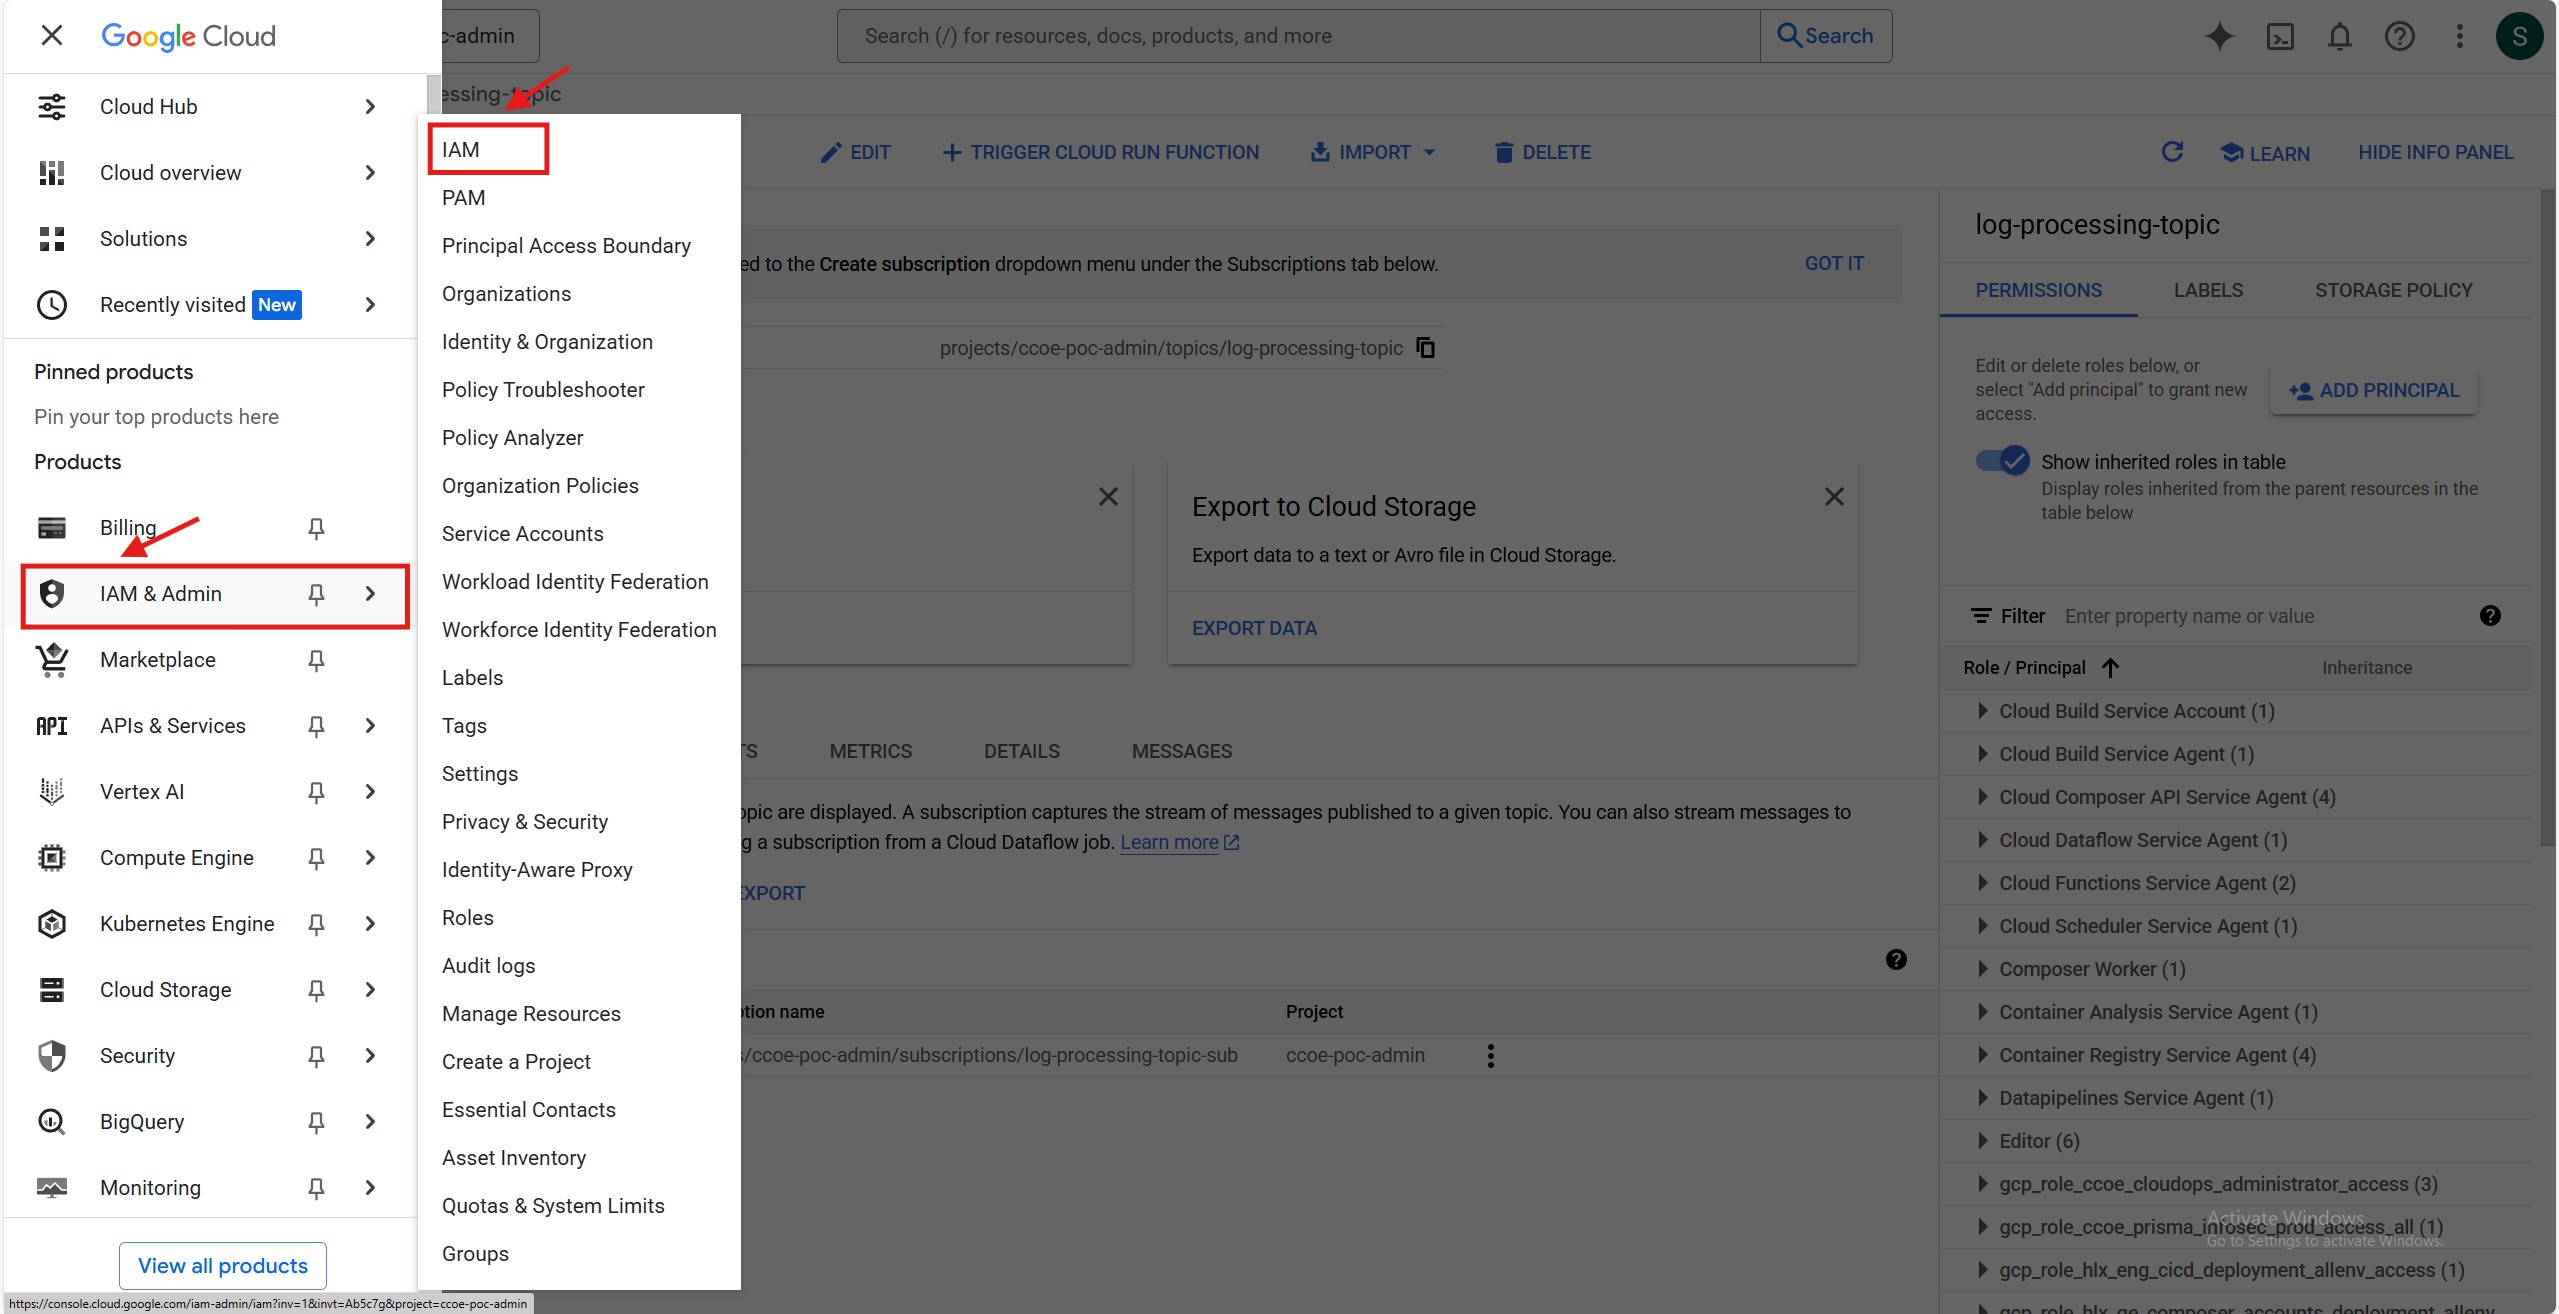Toggle Show inherited roles in table
The height and width of the screenshot is (1314, 2559).
click(x=2002, y=461)
